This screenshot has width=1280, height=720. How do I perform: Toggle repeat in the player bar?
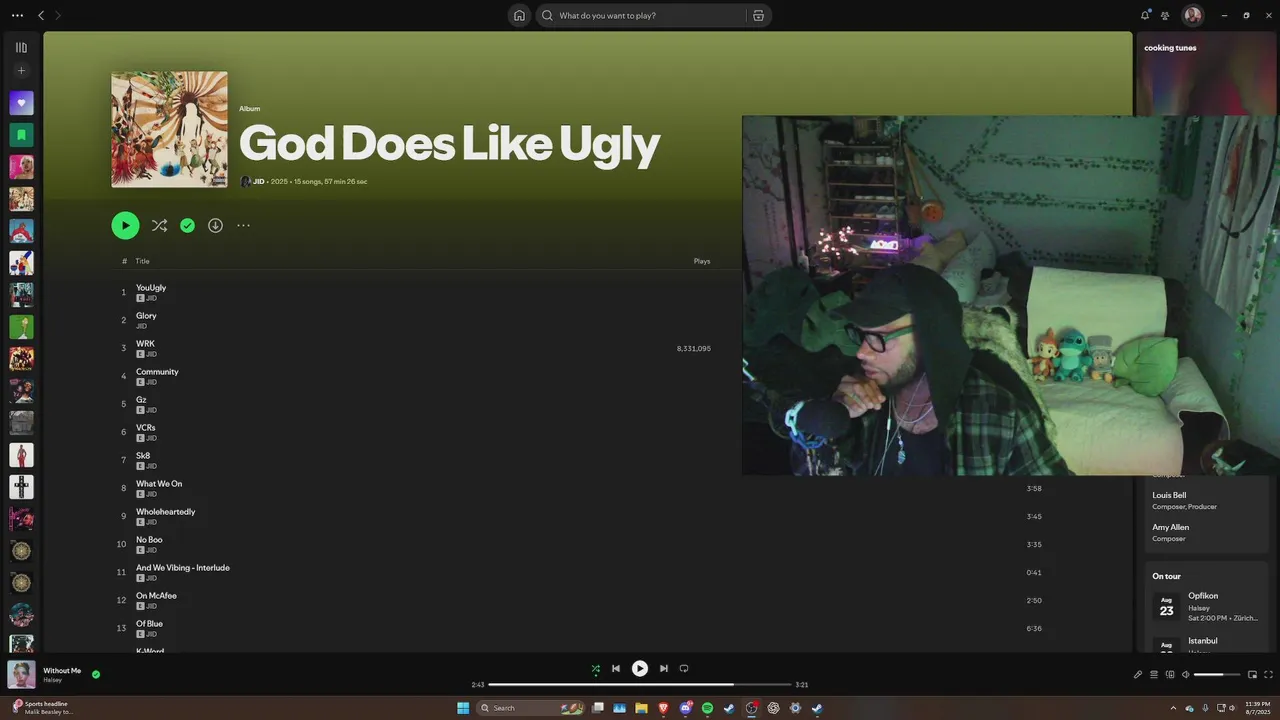[x=684, y=668]
